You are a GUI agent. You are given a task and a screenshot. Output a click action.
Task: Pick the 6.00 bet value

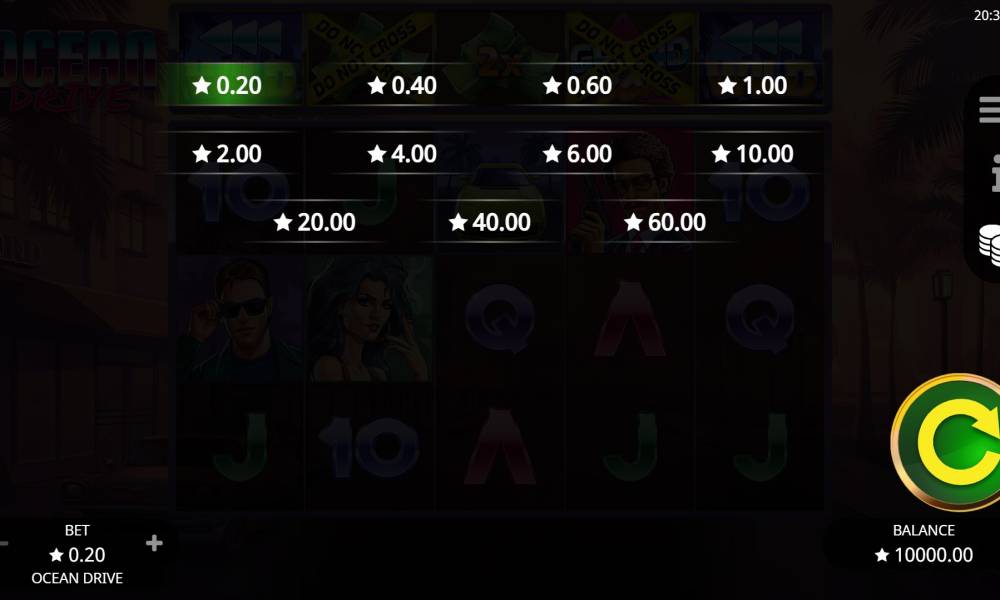[578, 154]
